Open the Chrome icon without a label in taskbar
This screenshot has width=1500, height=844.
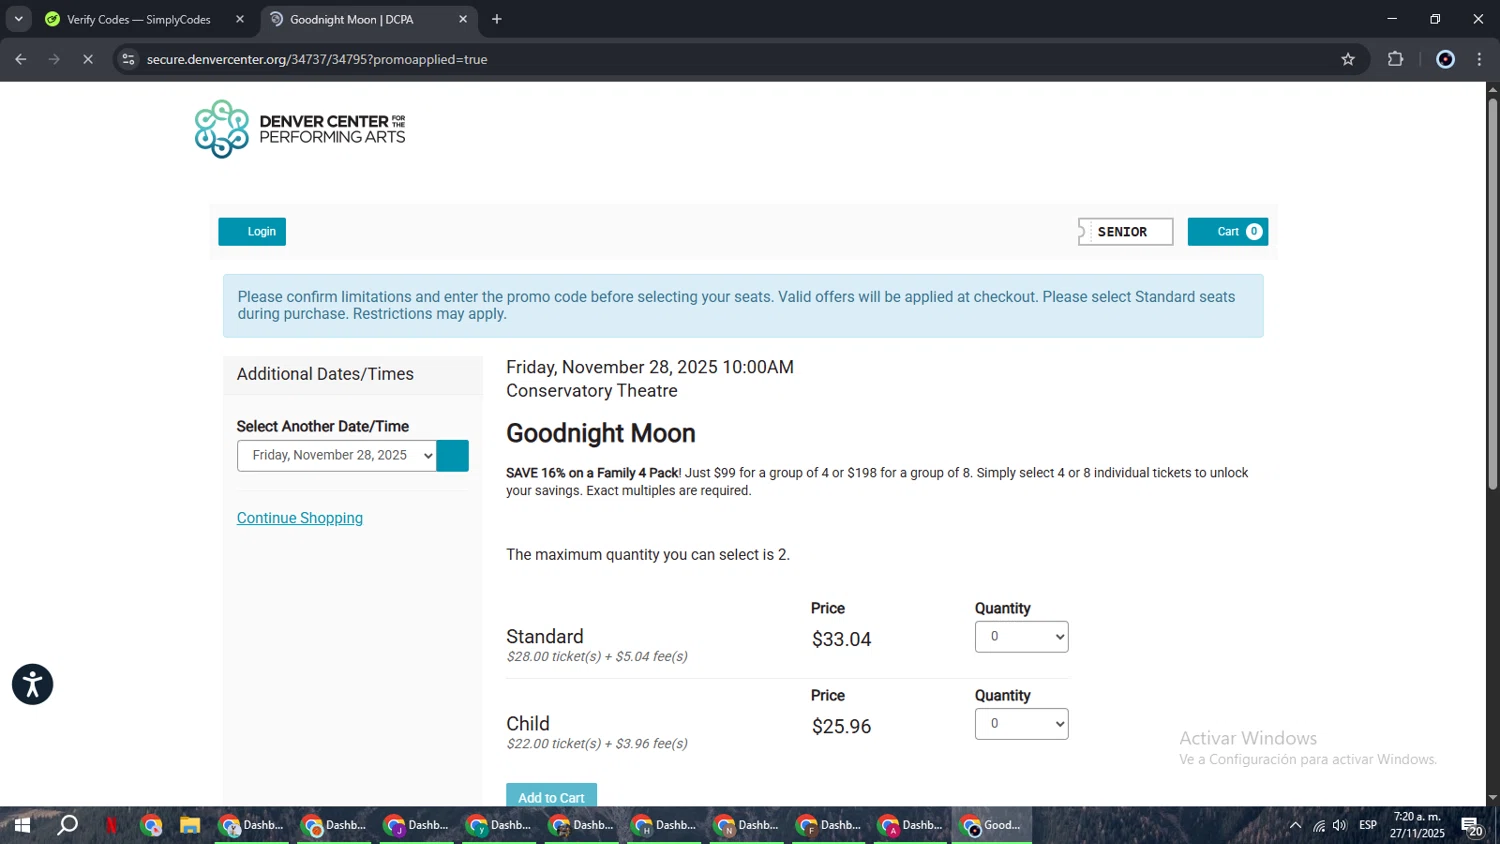(152, 826)
